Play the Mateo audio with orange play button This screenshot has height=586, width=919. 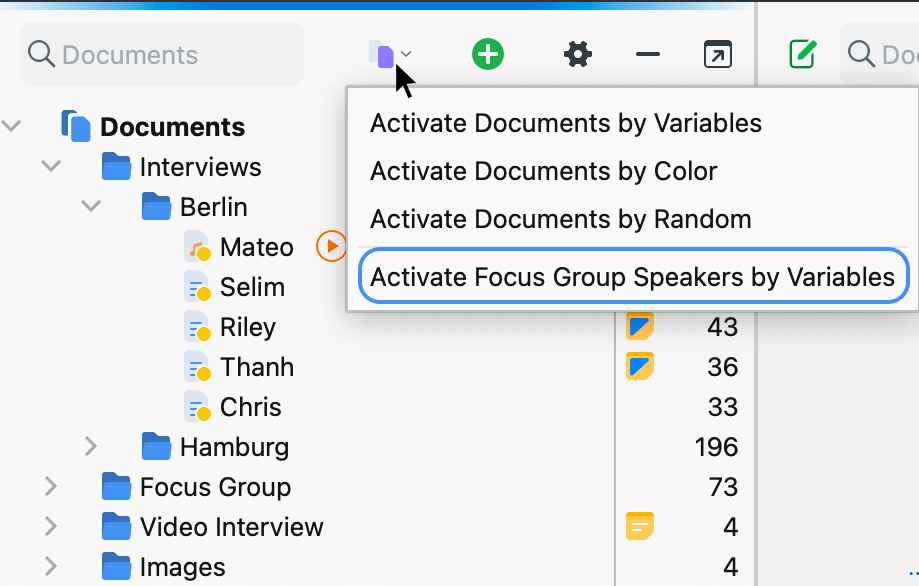tap(331, 246)
